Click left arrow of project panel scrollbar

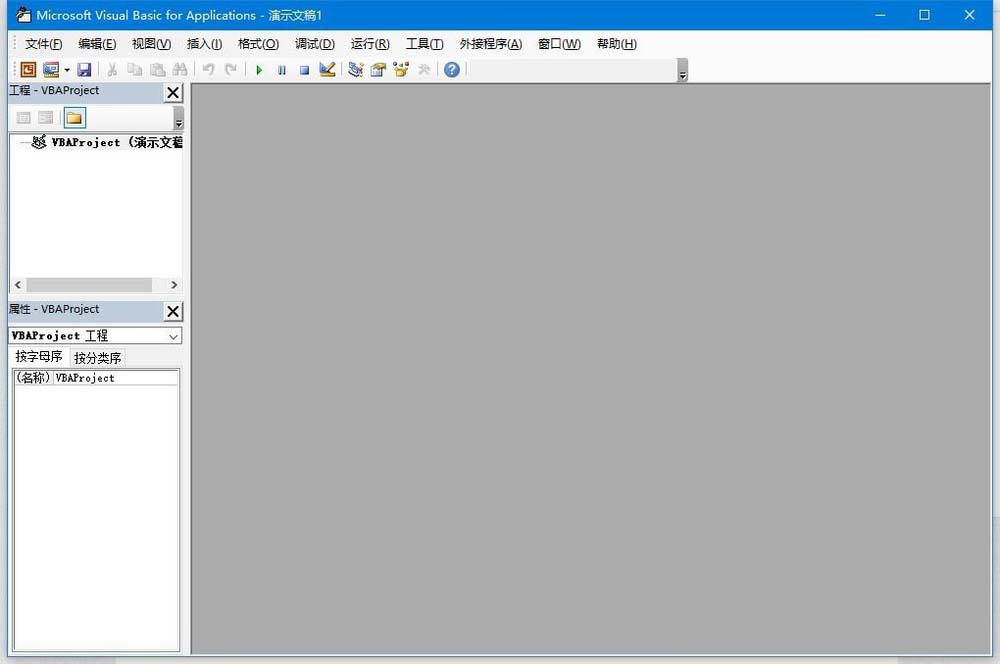click(x=18, y=284)
